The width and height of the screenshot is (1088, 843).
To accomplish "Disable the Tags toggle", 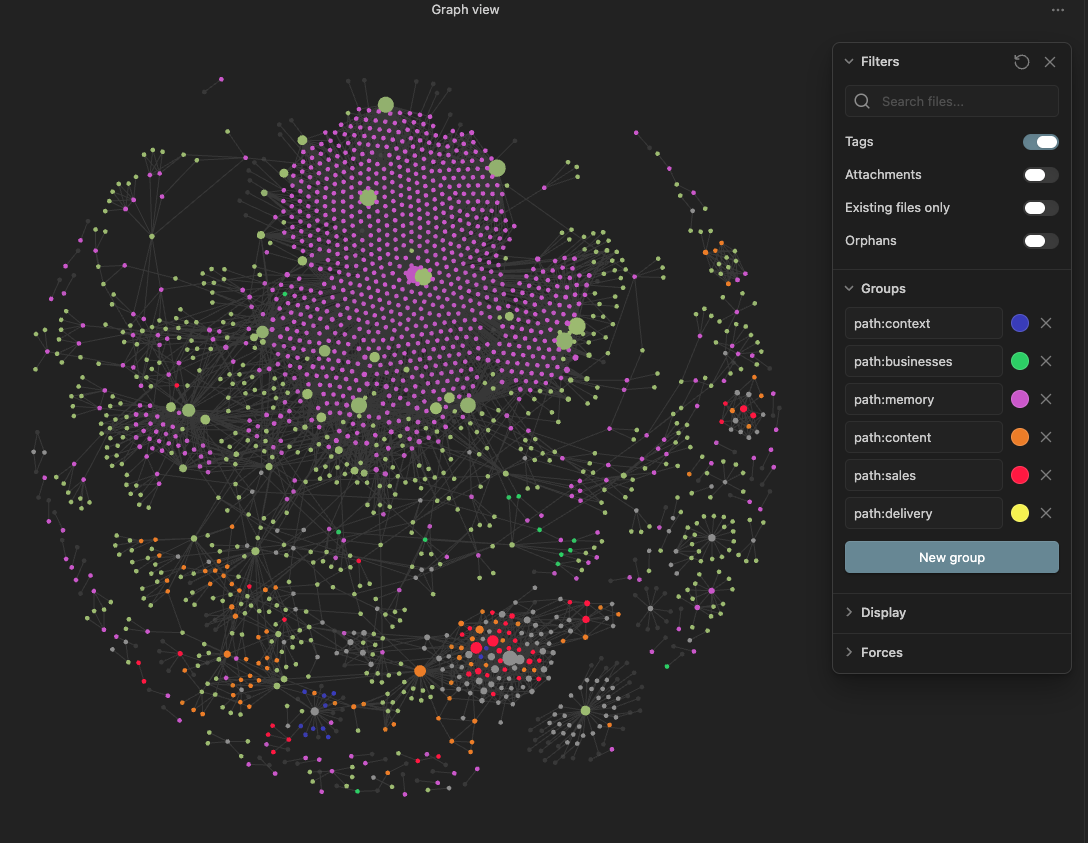I will click(1040, 141).
